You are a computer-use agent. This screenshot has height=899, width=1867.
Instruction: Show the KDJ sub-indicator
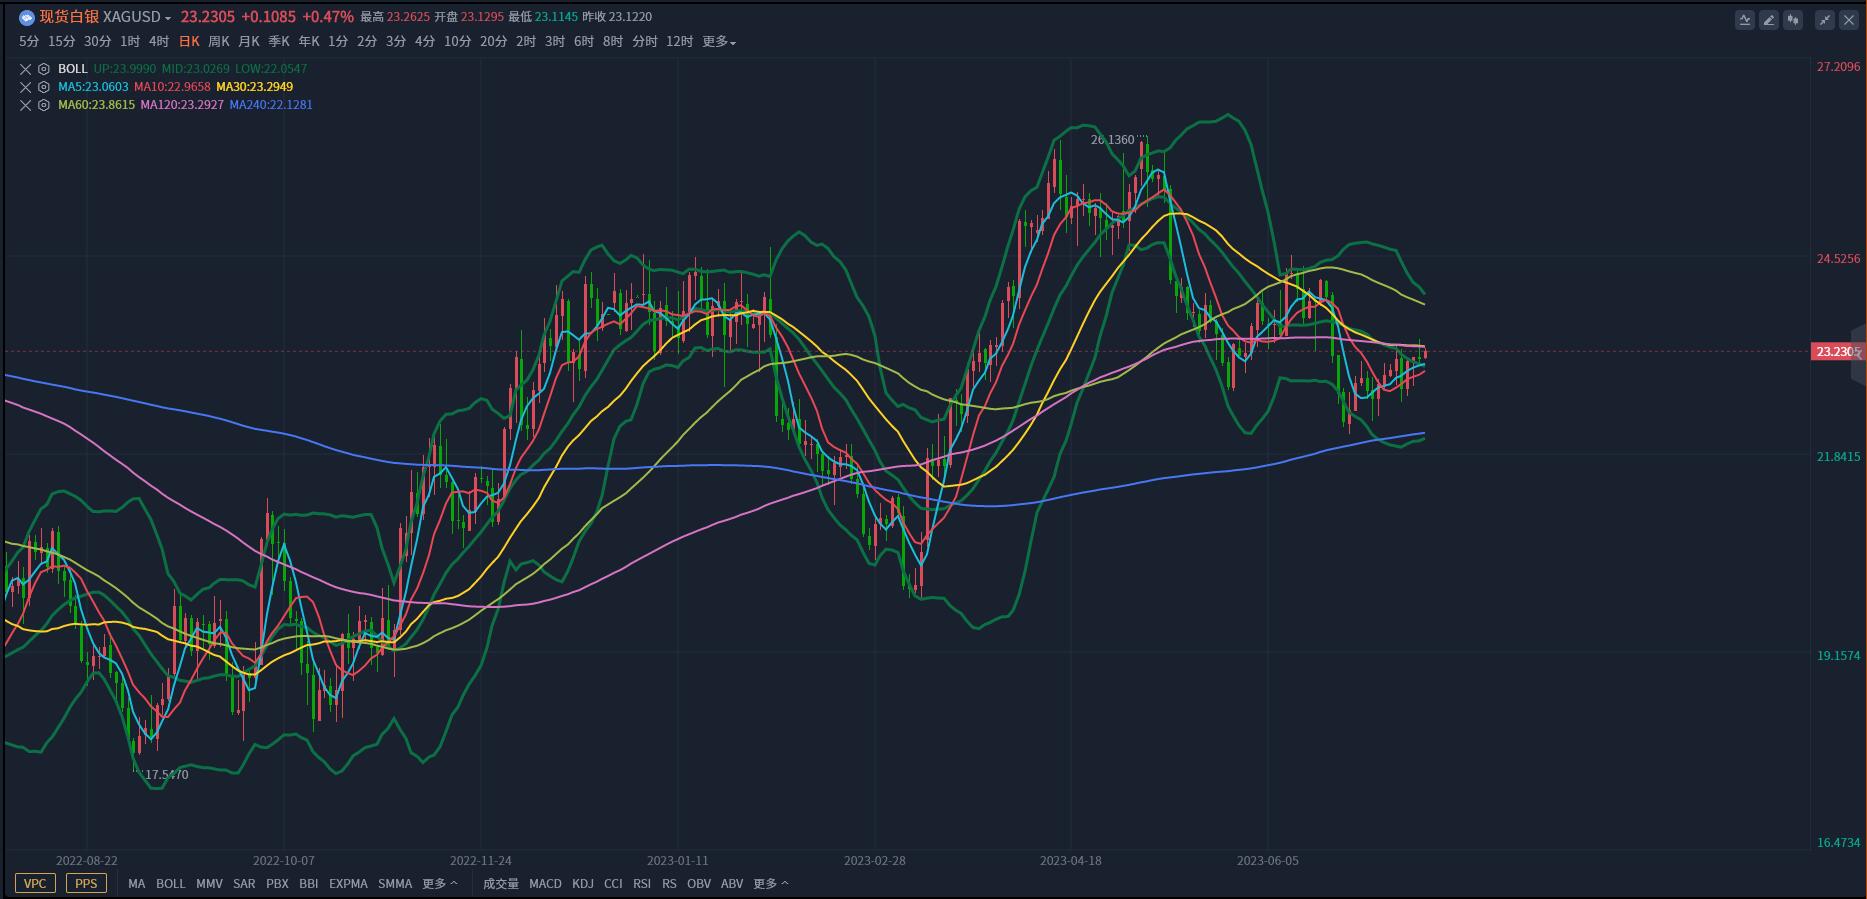[583, 884]
